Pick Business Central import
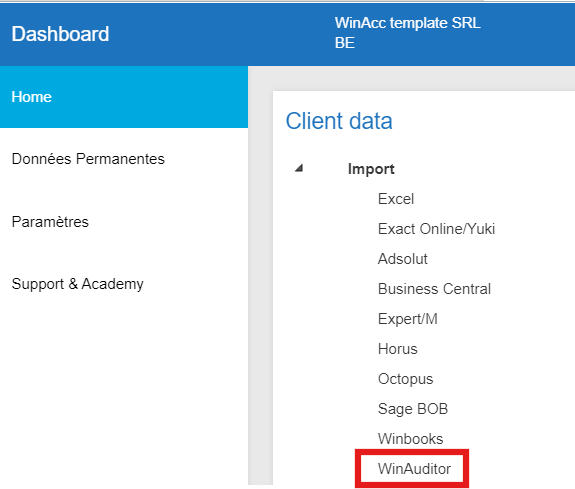This screenshot has height=489, width=575. (x=434, y=289)
